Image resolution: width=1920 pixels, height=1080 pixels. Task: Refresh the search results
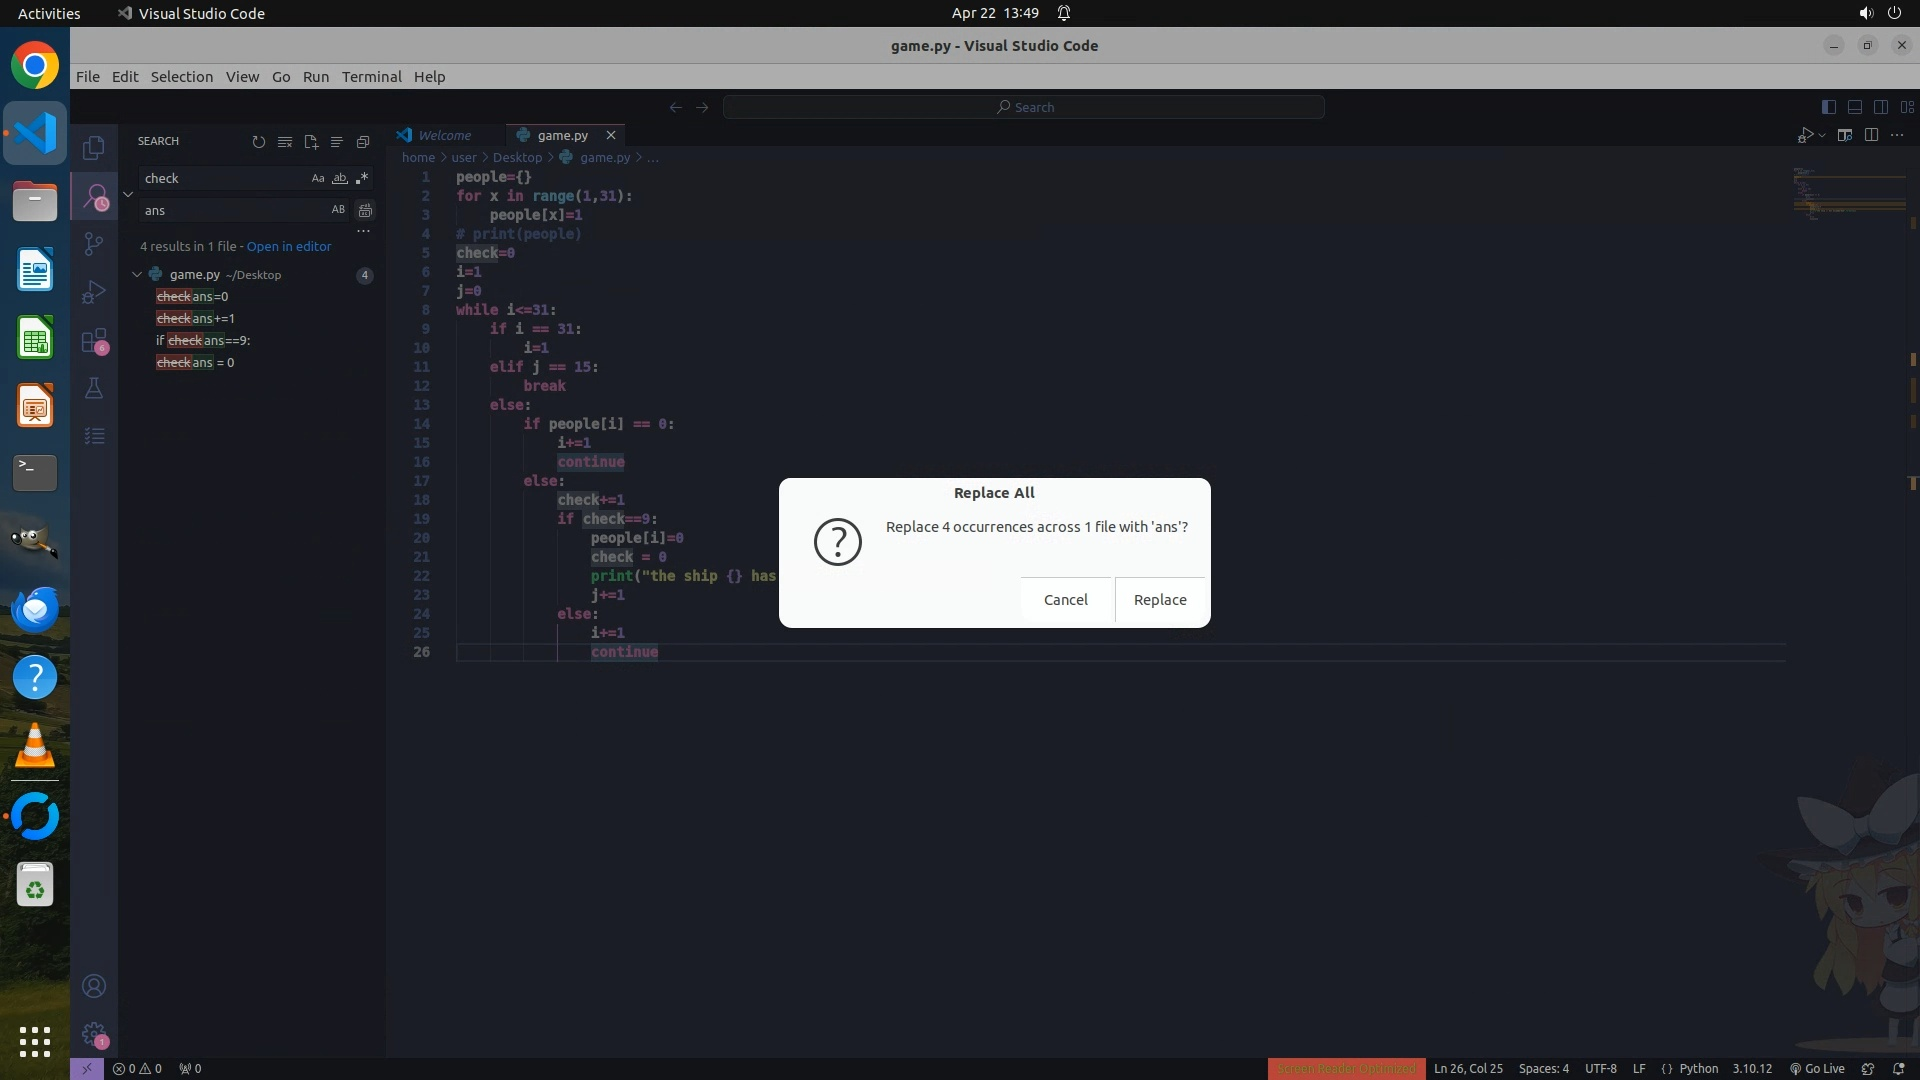pos(259,142)
